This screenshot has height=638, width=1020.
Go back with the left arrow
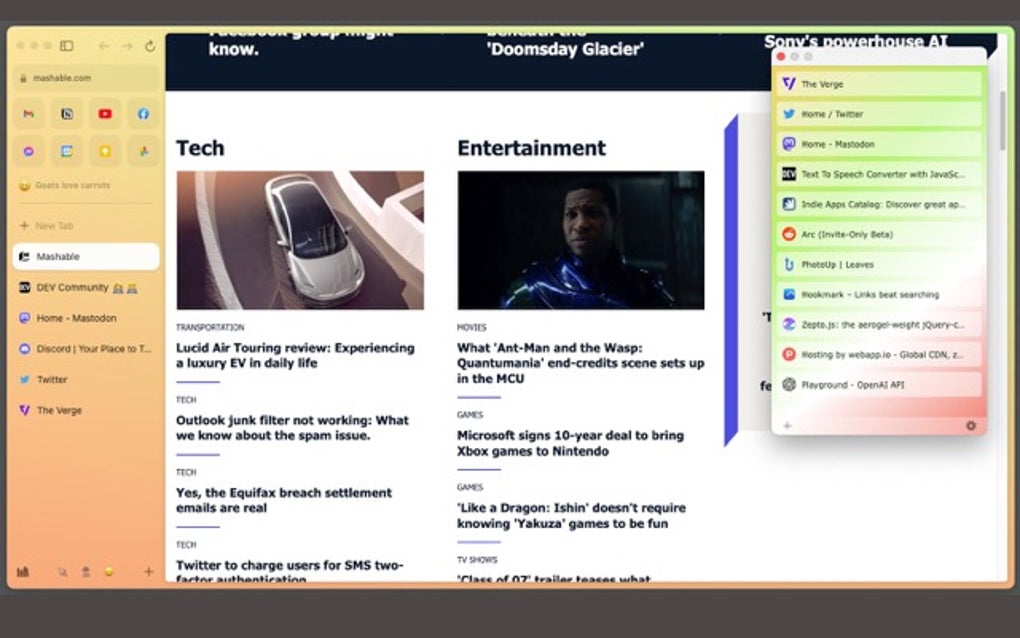(103, 46)
